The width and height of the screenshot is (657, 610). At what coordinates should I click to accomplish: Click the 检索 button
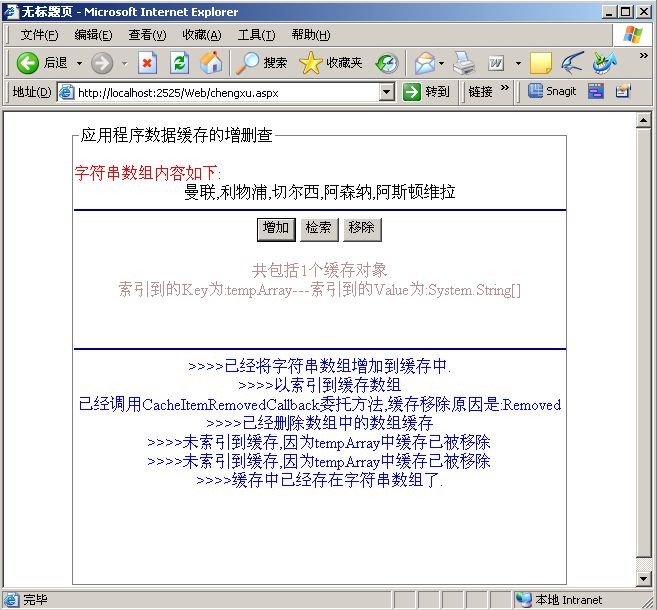click(319, 229)
